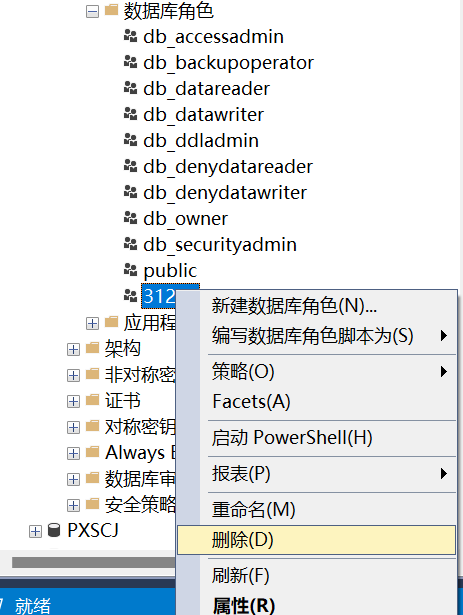Click the 应用程序角色 folder icon
The height and width of the screenshot is (615, 463).
pyautogui.click(x=111, y=322)
